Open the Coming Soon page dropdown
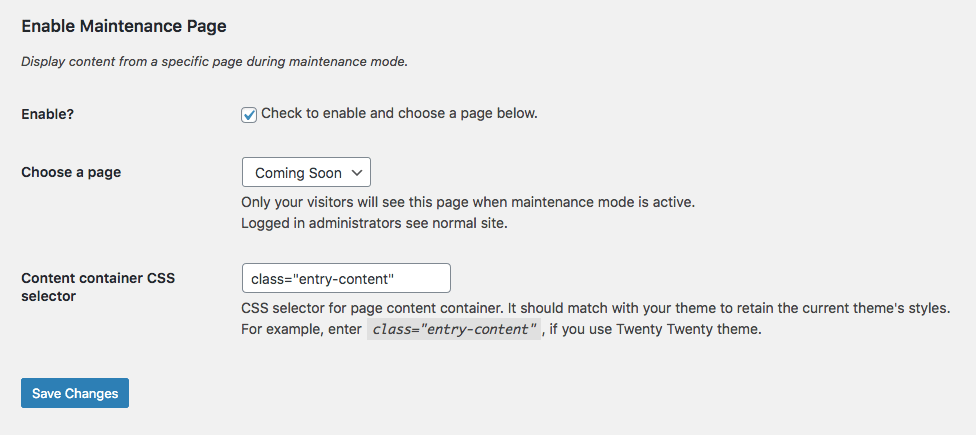The width and height of the screenshot is (976, 435). coord(306,173)
